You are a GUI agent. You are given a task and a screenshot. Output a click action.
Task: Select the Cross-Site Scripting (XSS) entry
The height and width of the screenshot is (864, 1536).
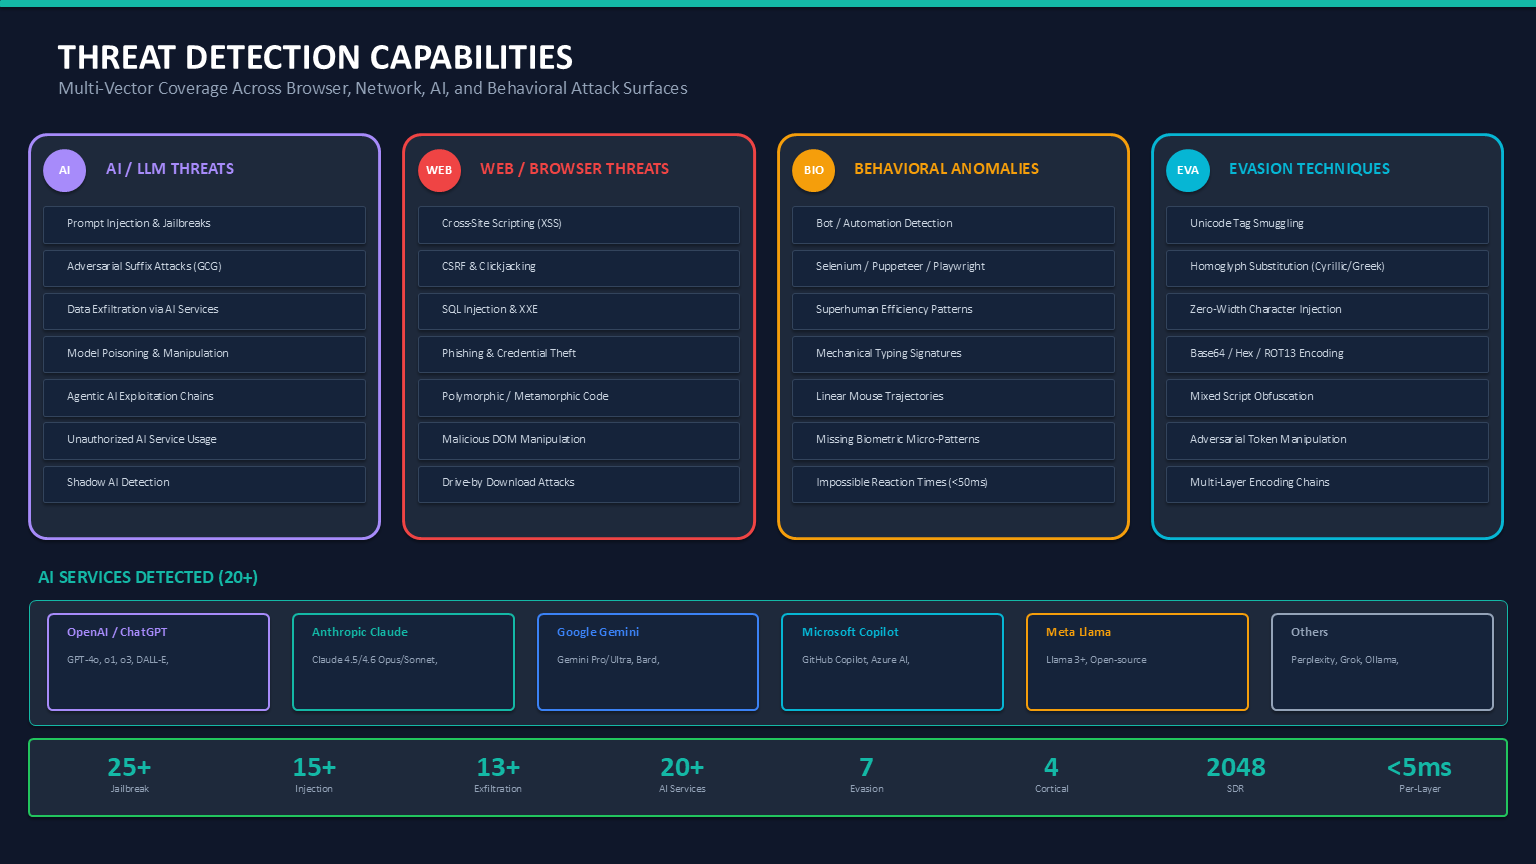pyautogui.click(x=578, y=224)
